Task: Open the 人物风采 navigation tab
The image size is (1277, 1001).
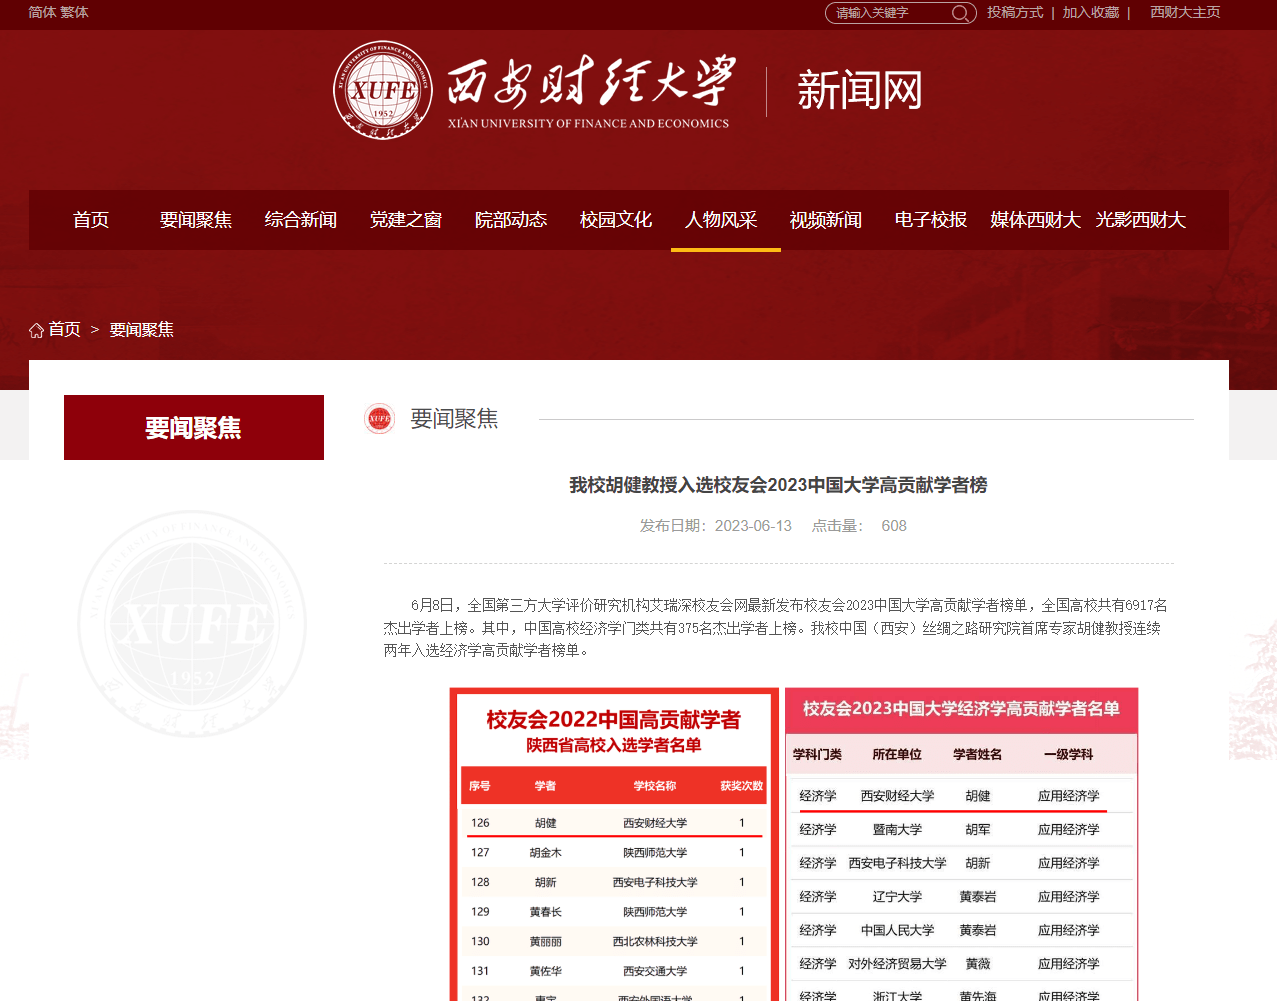Action: tap(721, 220)
